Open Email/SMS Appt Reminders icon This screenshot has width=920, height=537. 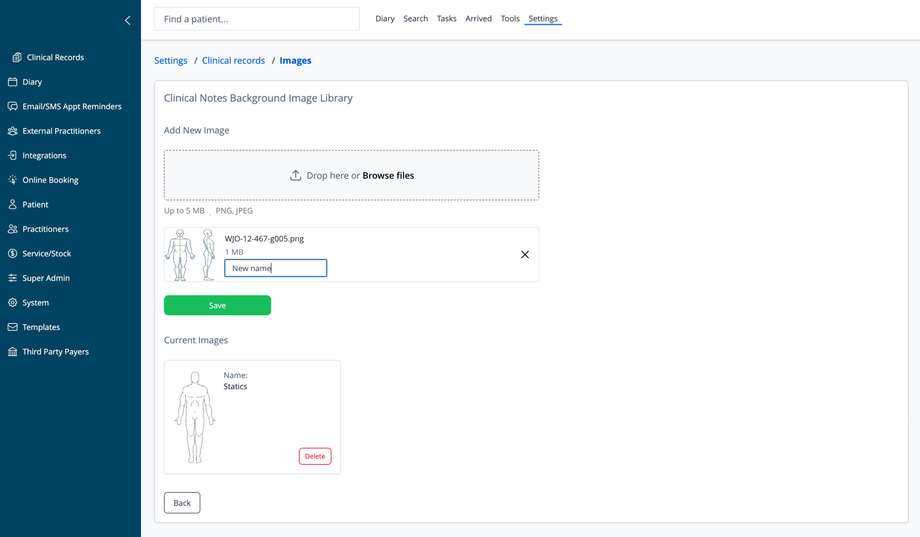13,106
